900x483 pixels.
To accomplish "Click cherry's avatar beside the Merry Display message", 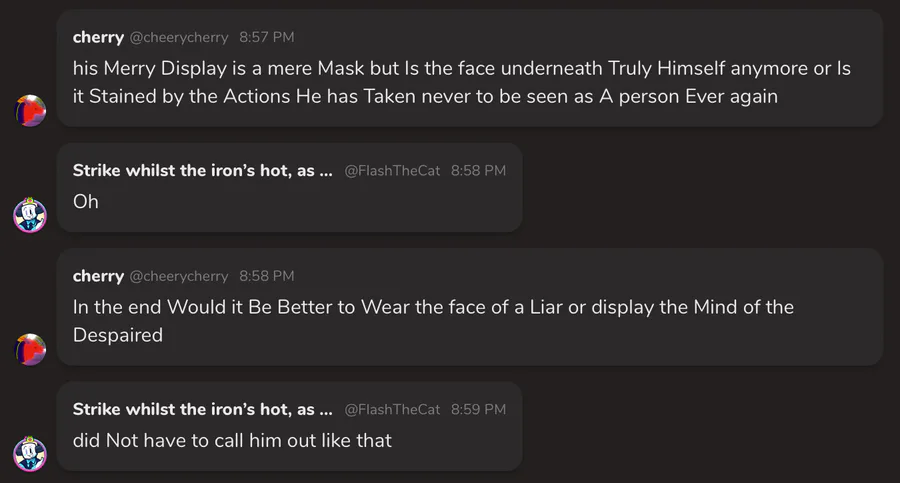I will 30,110.
